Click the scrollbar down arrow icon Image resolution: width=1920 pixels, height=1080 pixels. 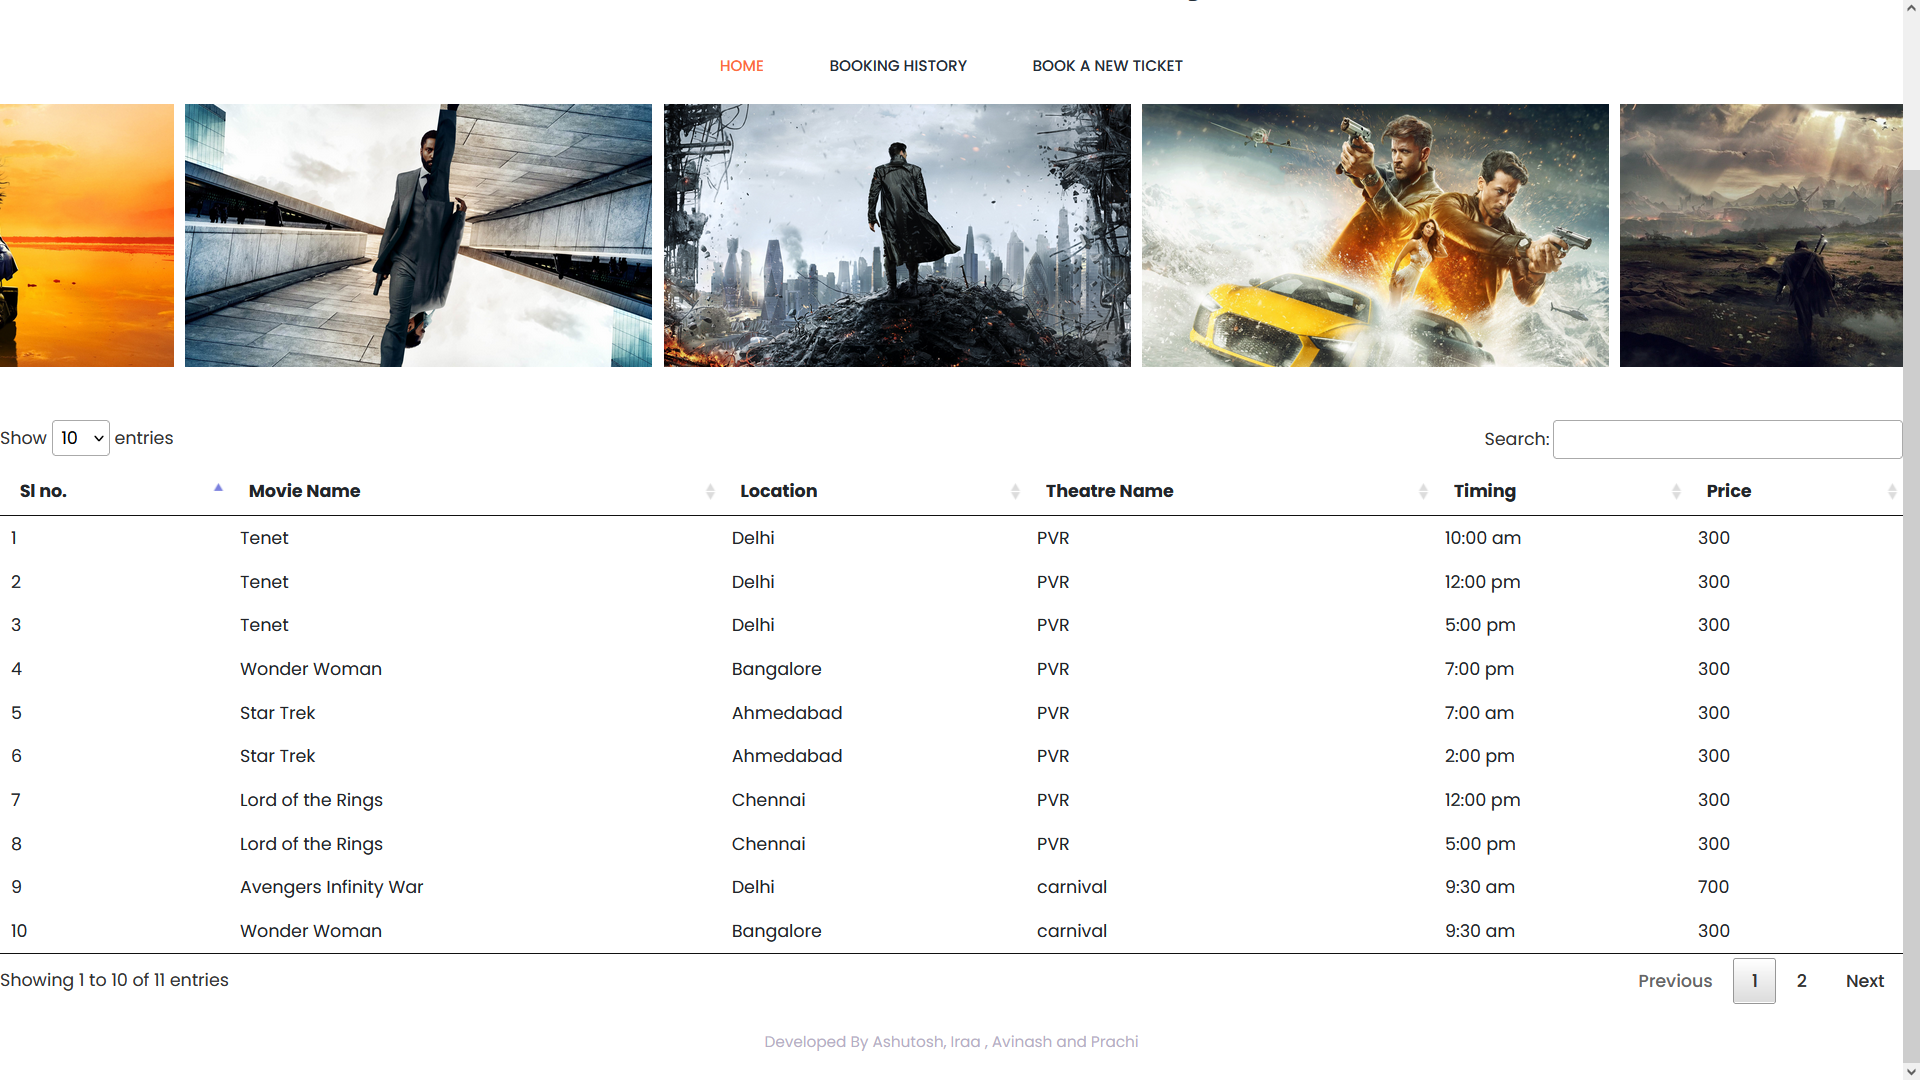tap(1911, 1071)
